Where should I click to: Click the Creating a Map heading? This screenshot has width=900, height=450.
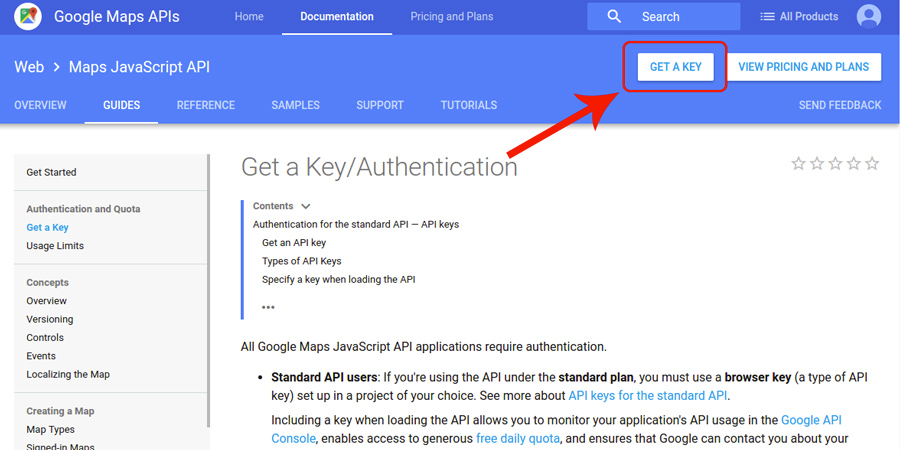pyautogui.click(x=60, y=411)
